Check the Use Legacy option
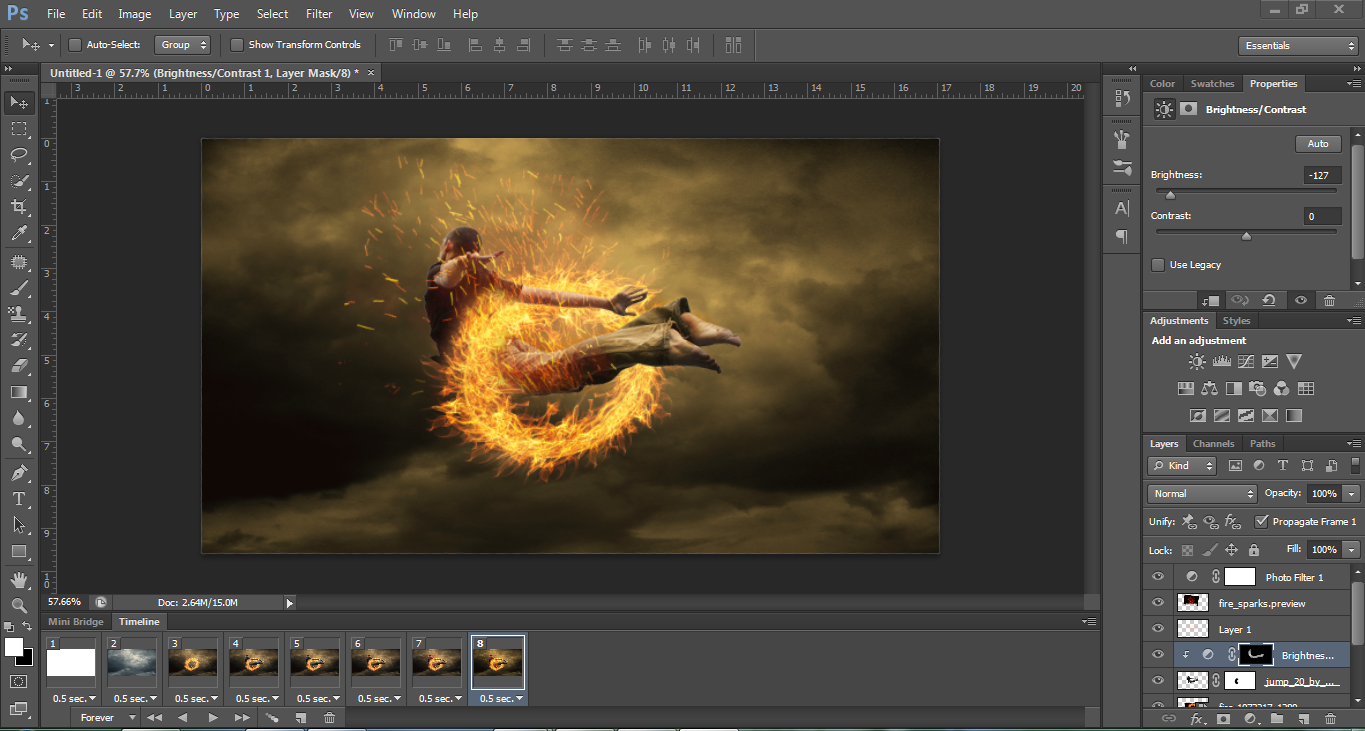The height and width of the screenshot is (731, 1365). tap(1158, 265)
